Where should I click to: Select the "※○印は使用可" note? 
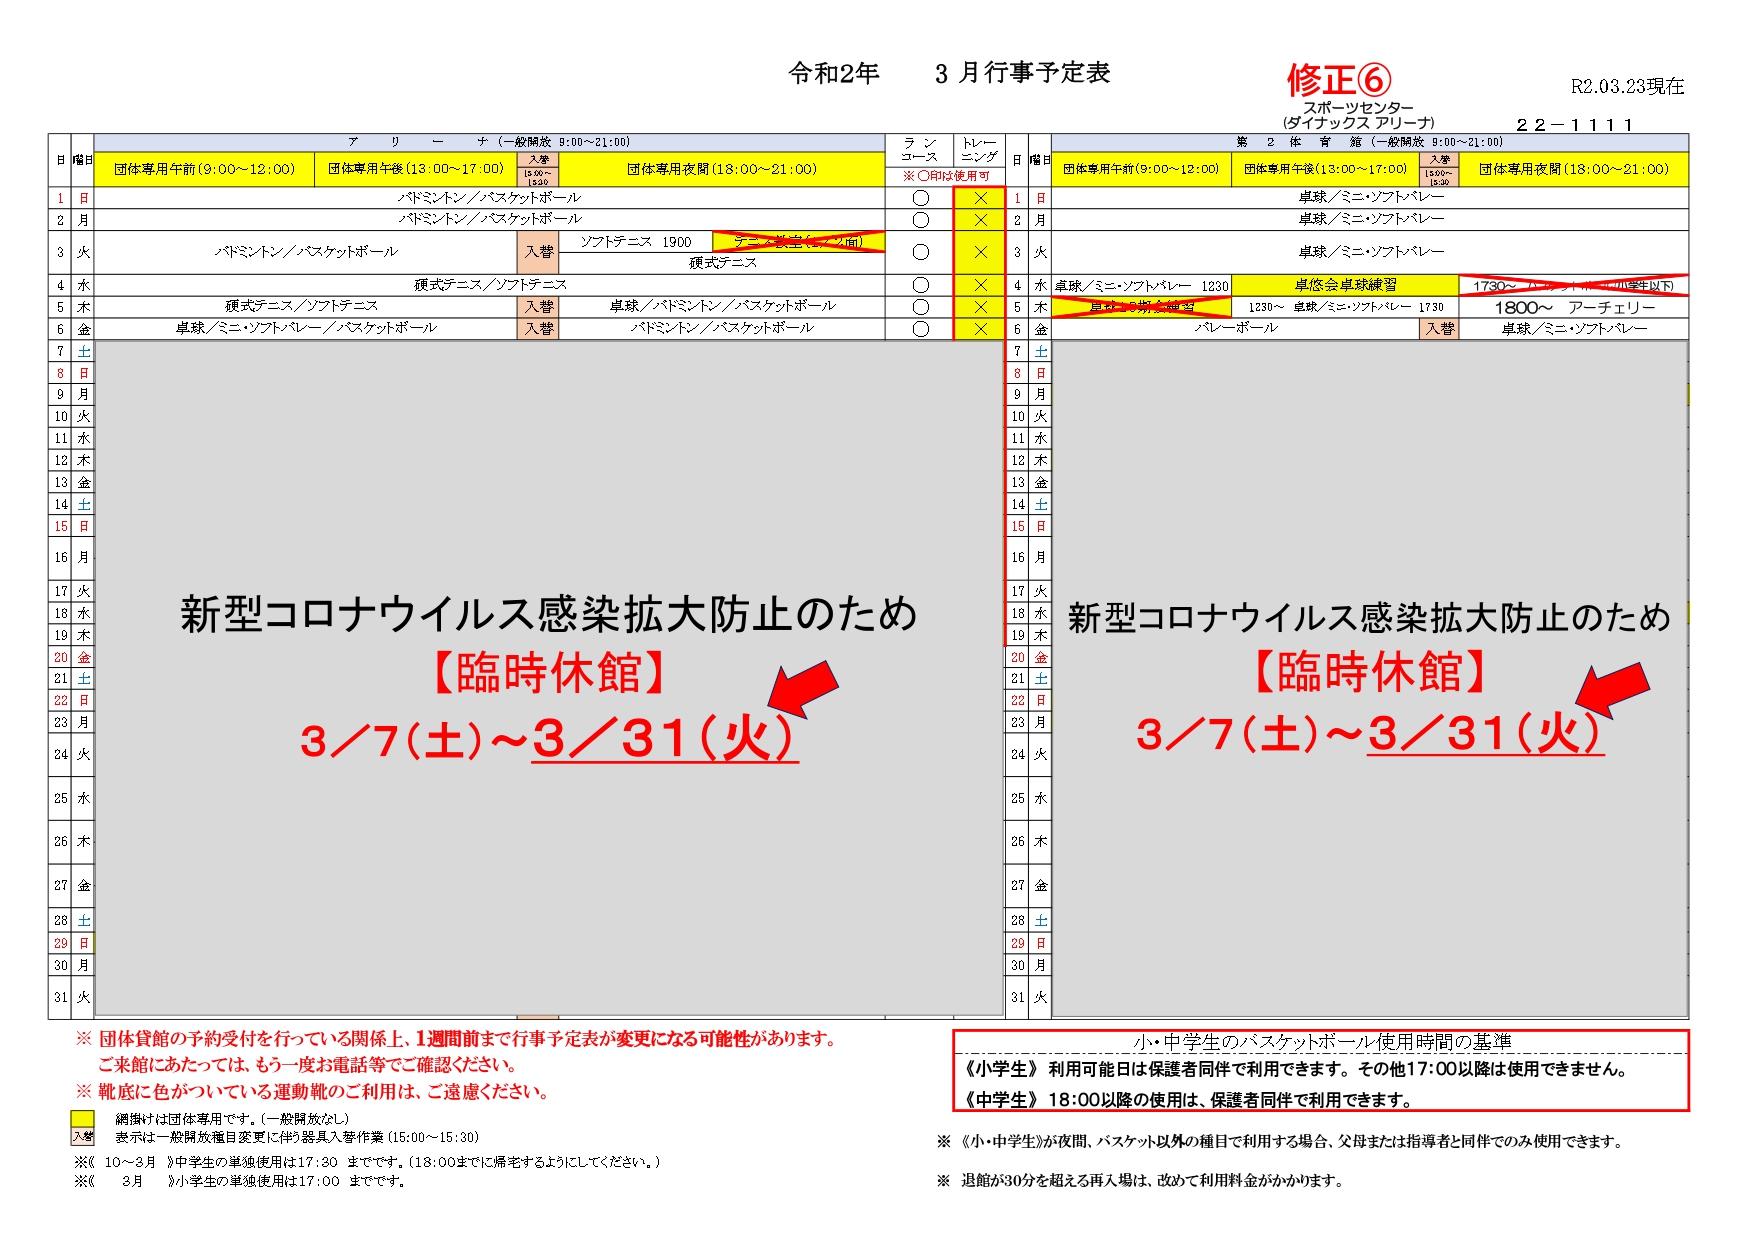click(945, 176)
